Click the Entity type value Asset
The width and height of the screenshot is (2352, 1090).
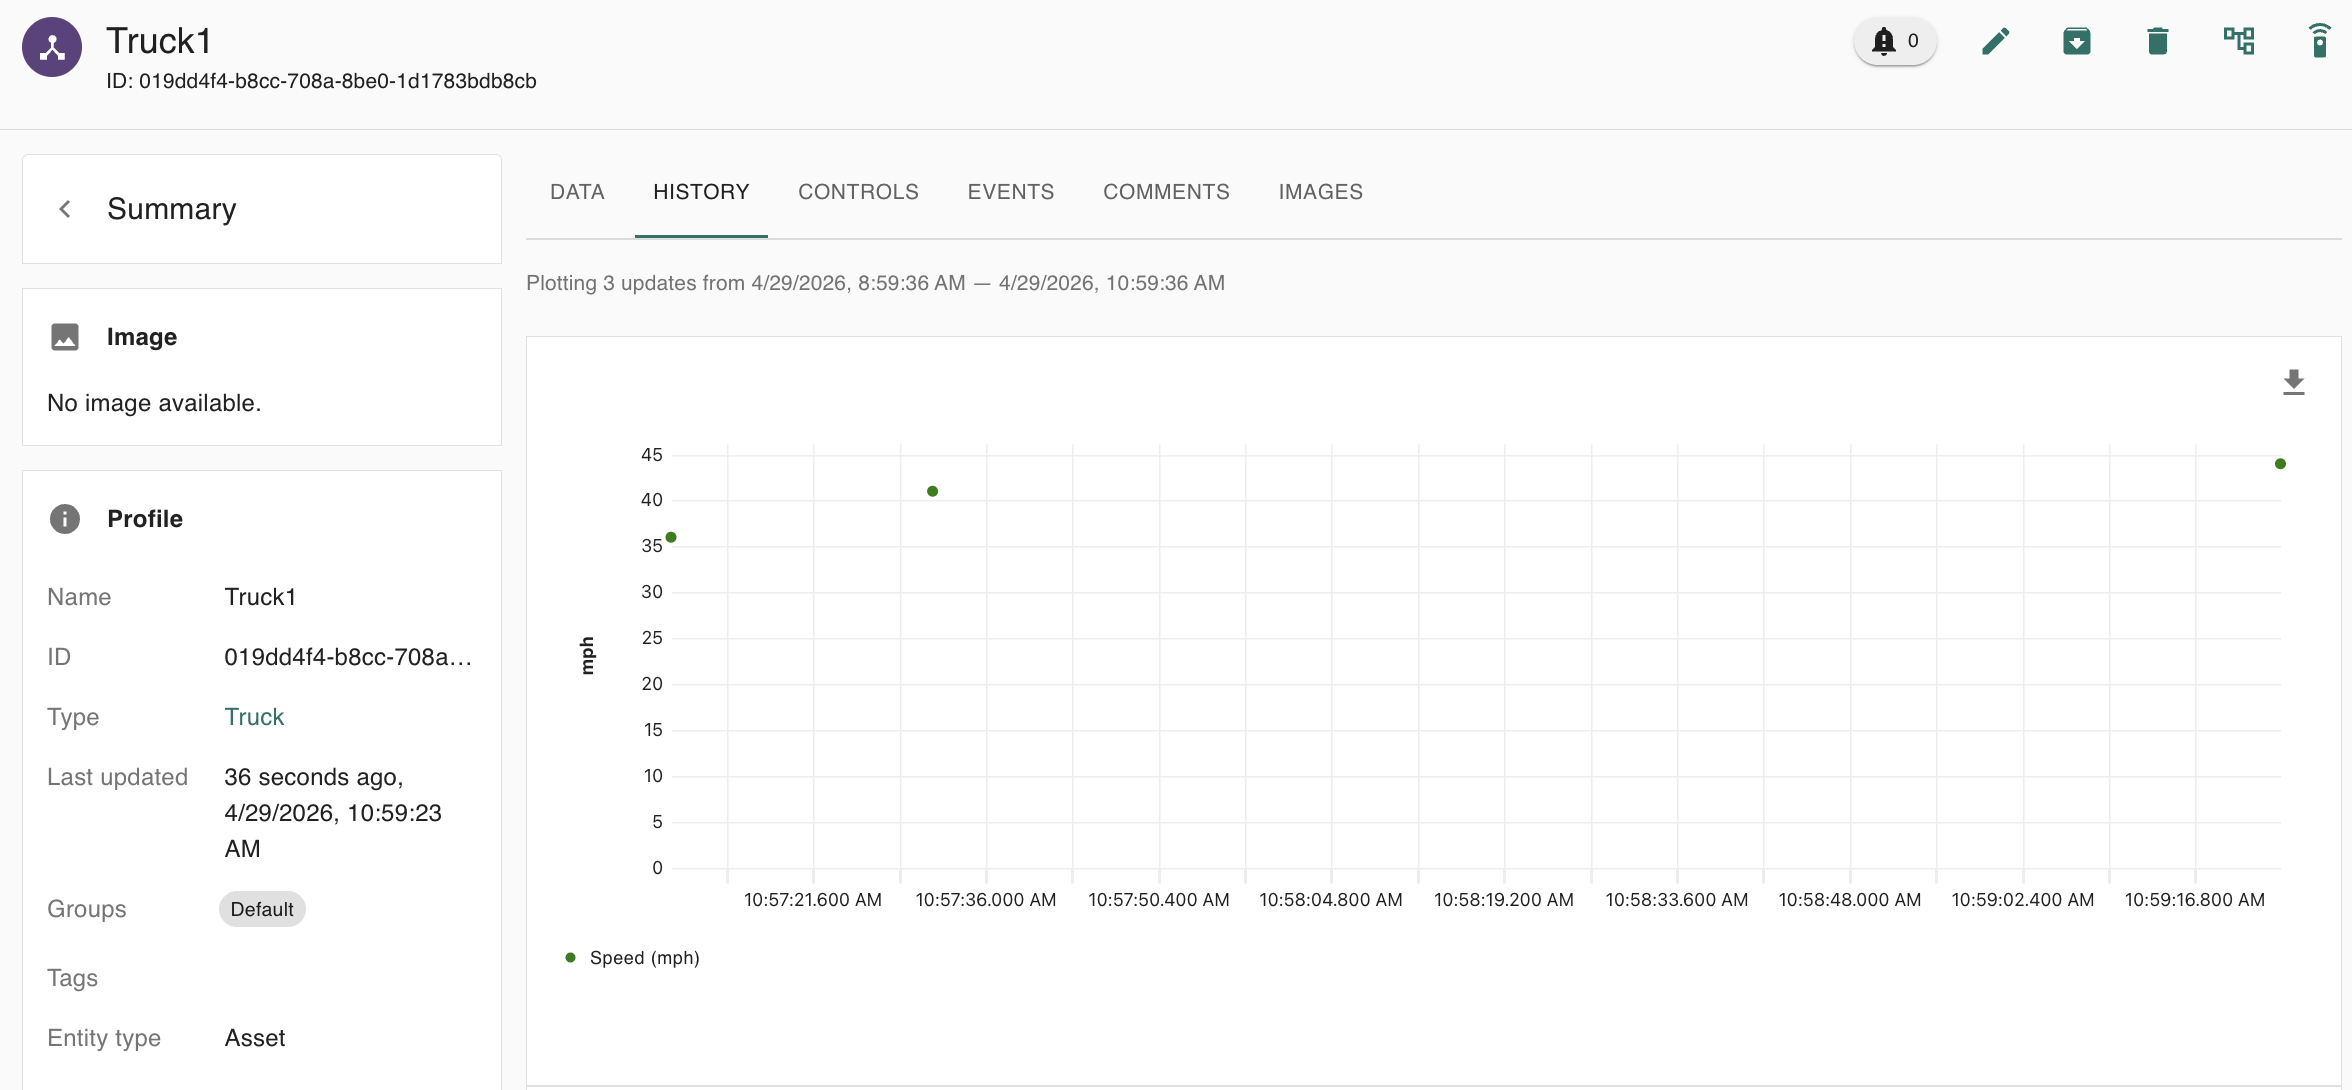255,1038
